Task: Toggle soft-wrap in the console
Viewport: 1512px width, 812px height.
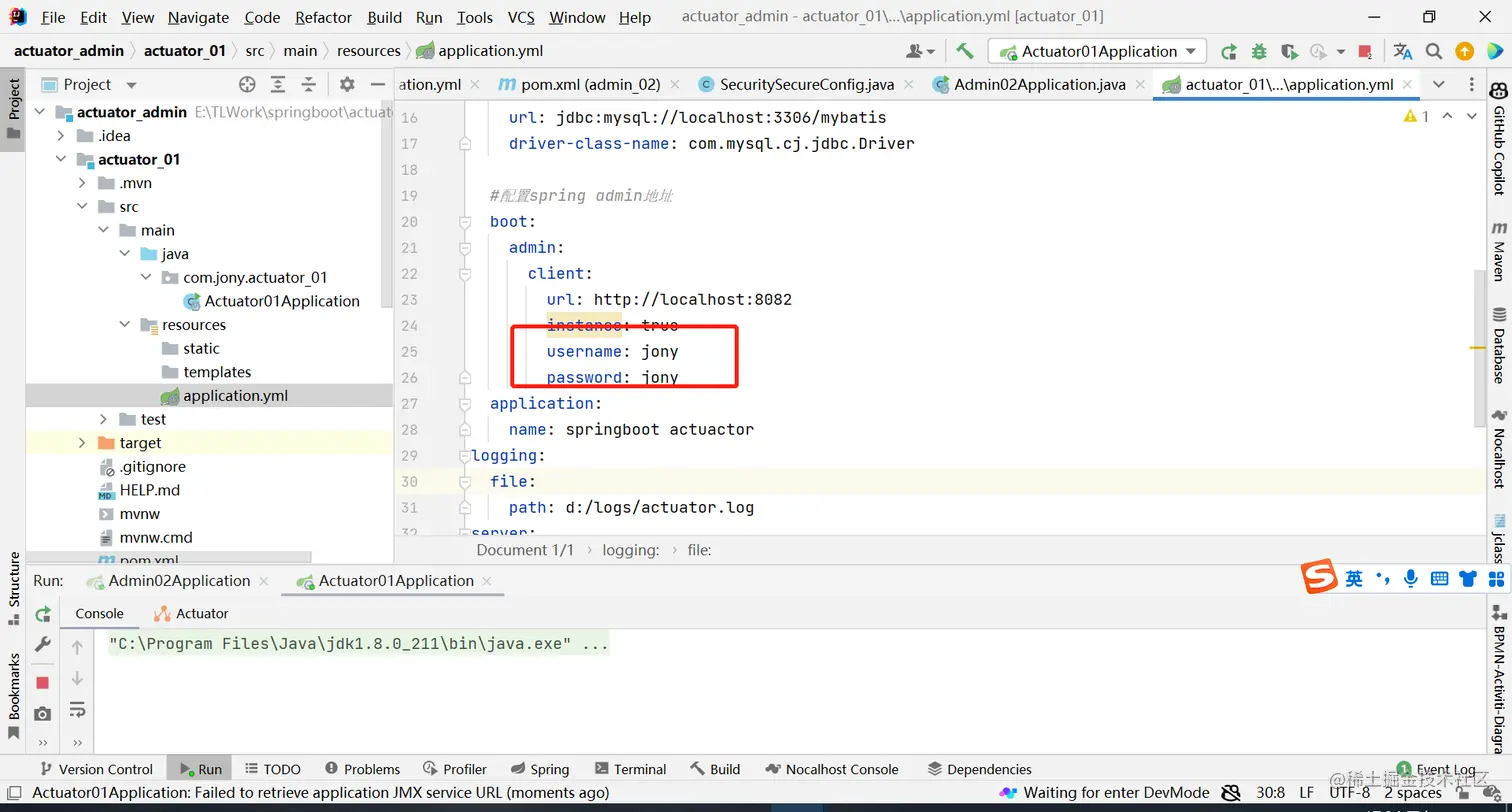Action: (x=77, y=710)
